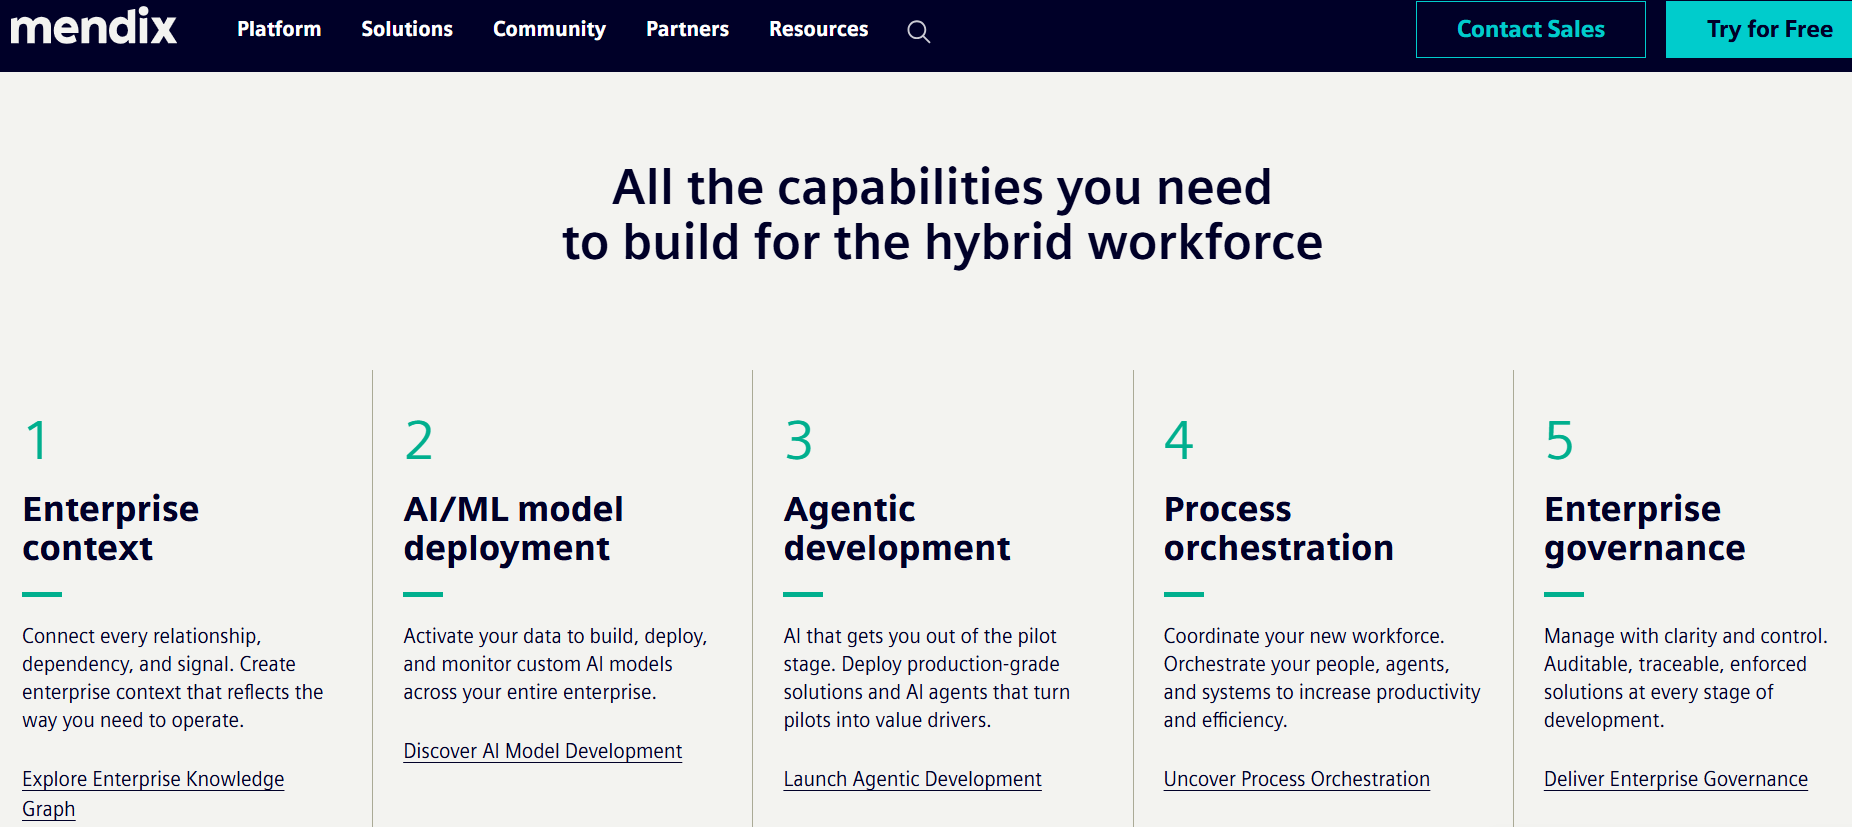Follow Explore Enterprise Knowledge Graph link
The image size is (1852, 827).
153,793
